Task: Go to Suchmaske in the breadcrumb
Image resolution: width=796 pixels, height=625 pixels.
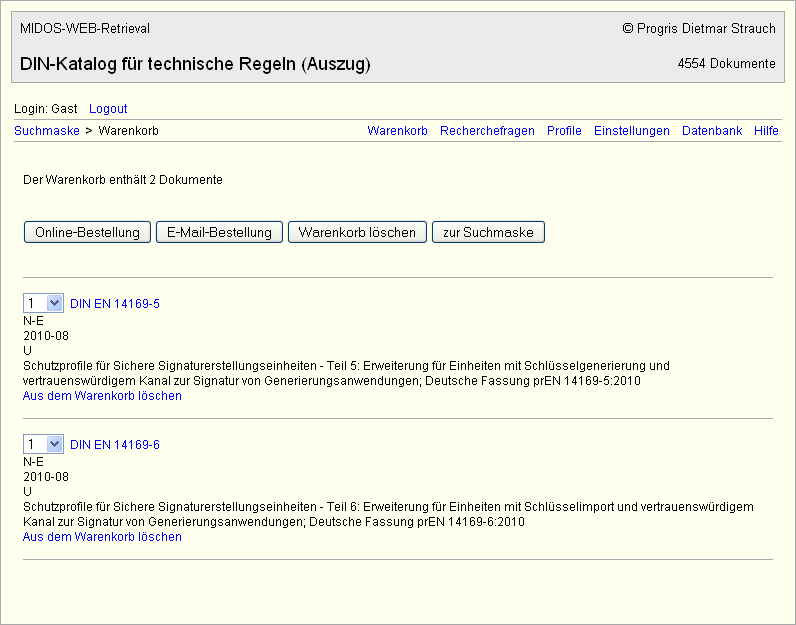Action: click(47, 131)
